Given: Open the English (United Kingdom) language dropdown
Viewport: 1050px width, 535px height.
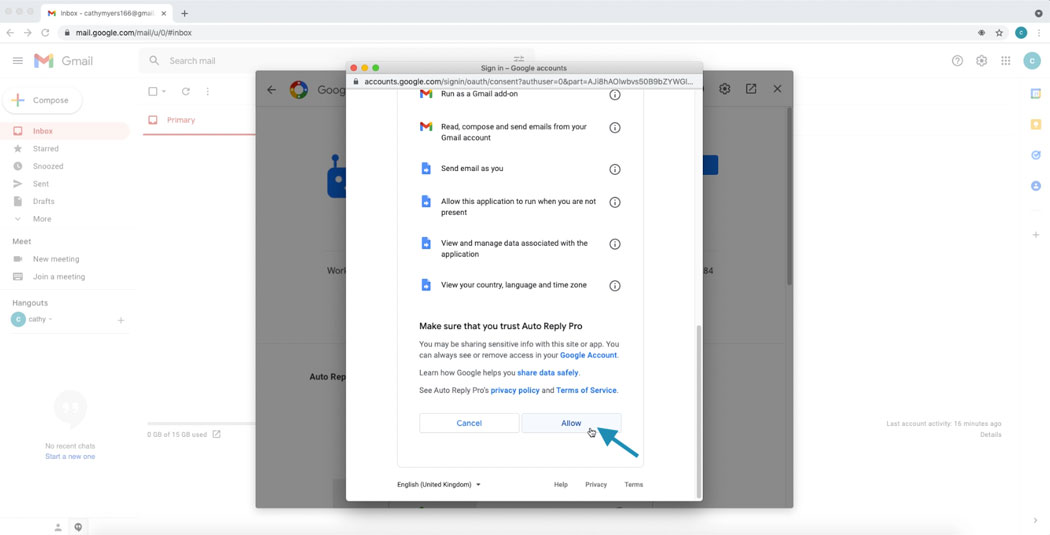Looking at the screenshot, I should [x=439, y=485].
